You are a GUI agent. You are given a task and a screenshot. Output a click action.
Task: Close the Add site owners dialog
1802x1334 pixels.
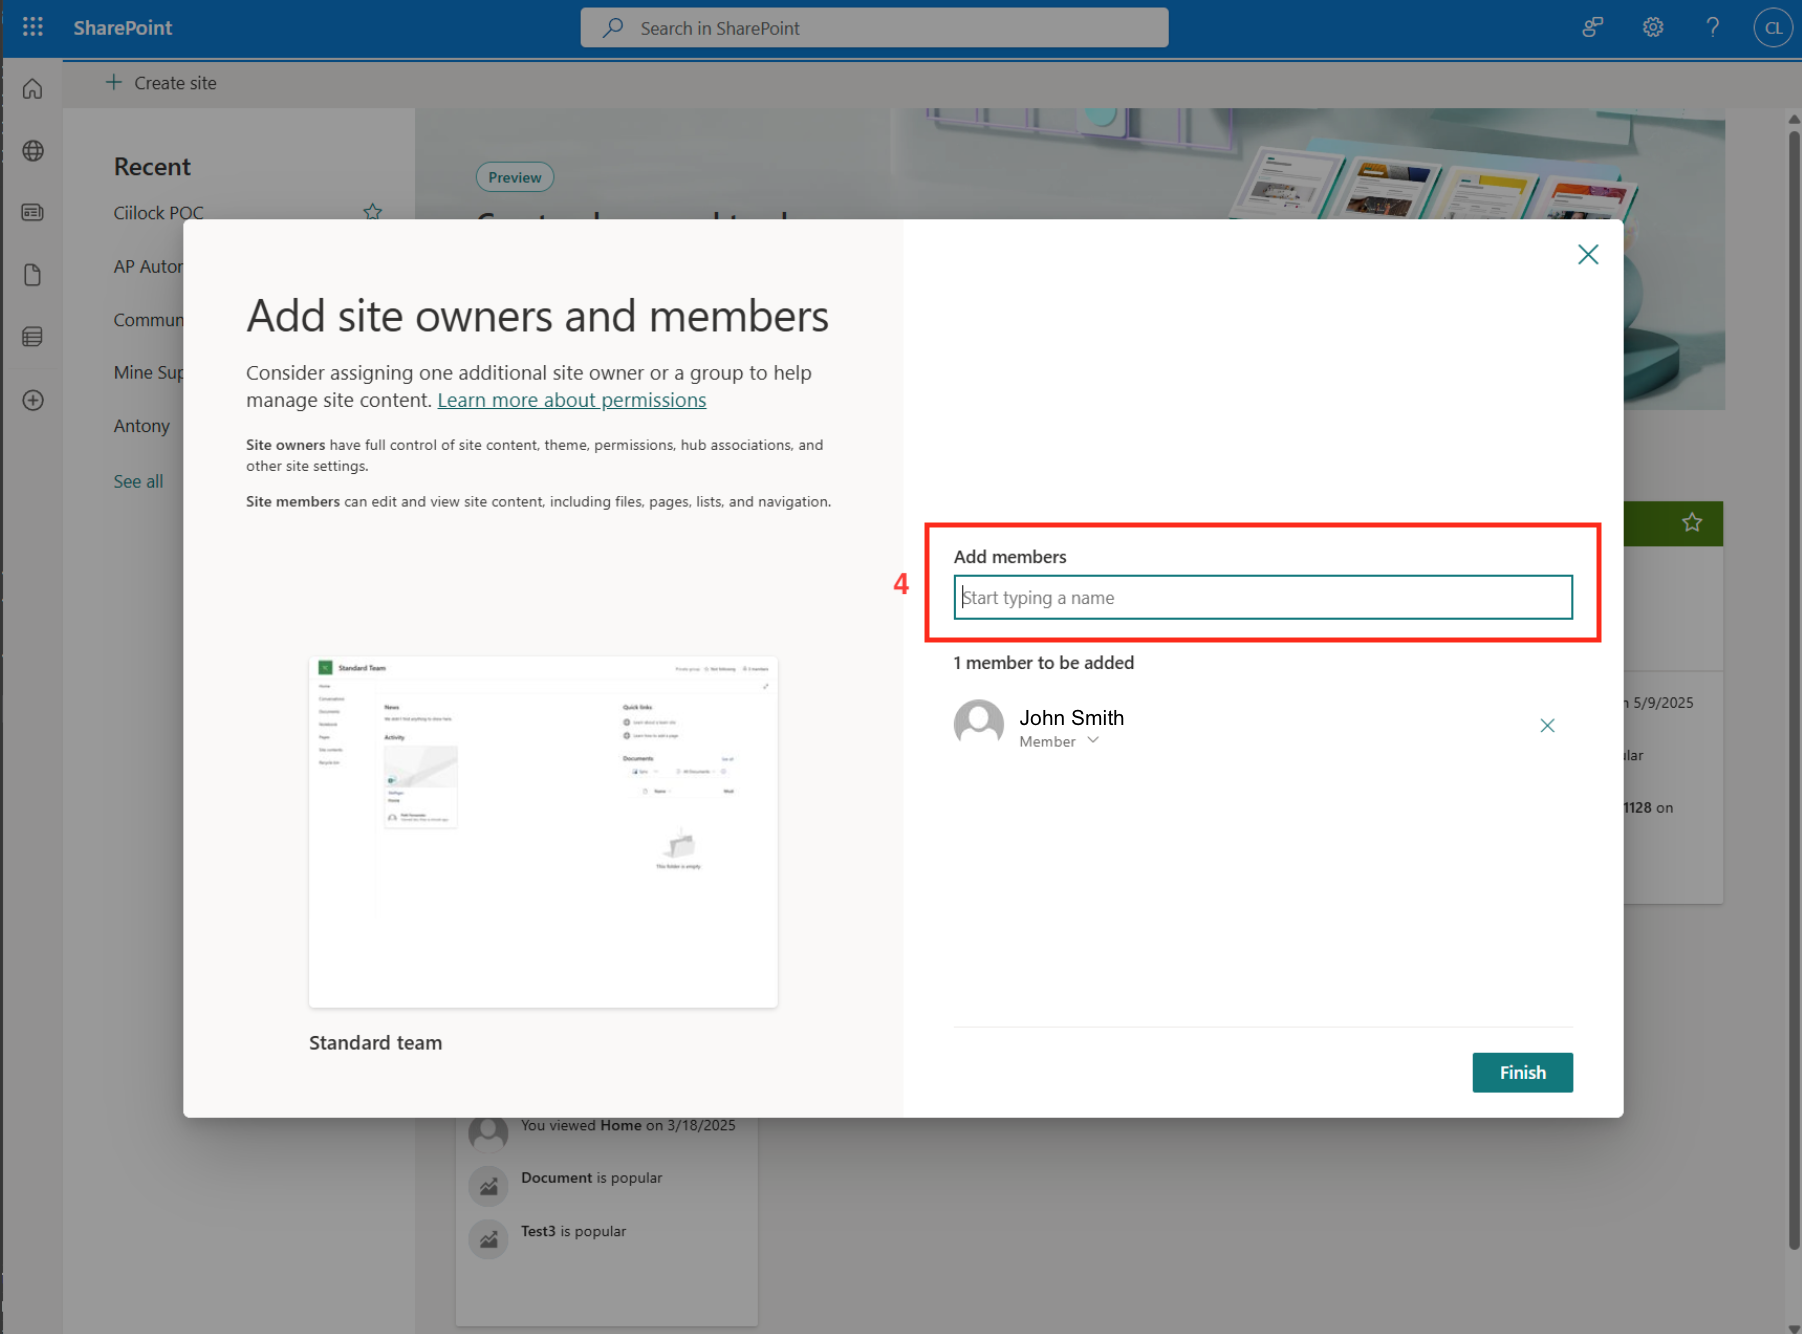pos(1587,255)
